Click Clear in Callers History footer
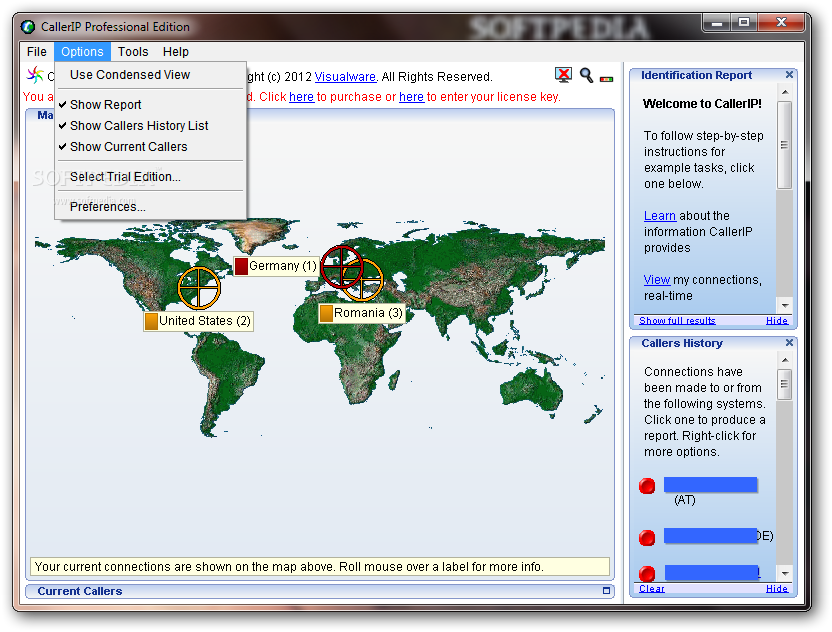The height and width of the screenshot is (632, 832). point(652,588)
